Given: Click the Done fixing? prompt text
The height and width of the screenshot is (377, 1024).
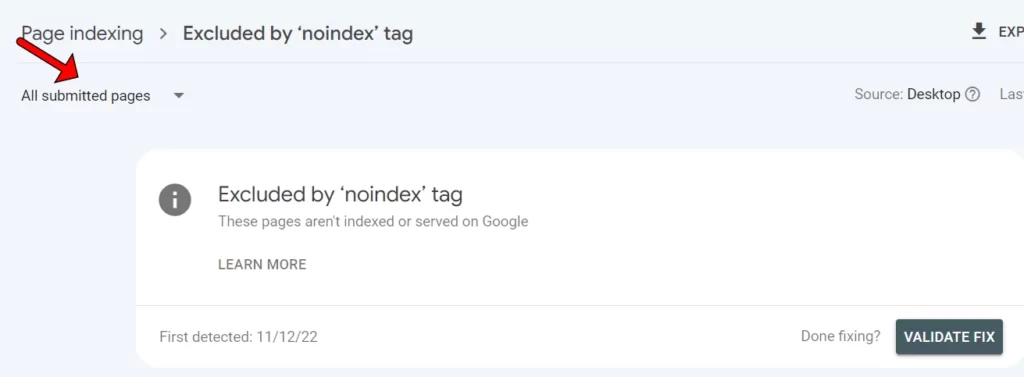Looking at the screenshot, I should [840, 336].
